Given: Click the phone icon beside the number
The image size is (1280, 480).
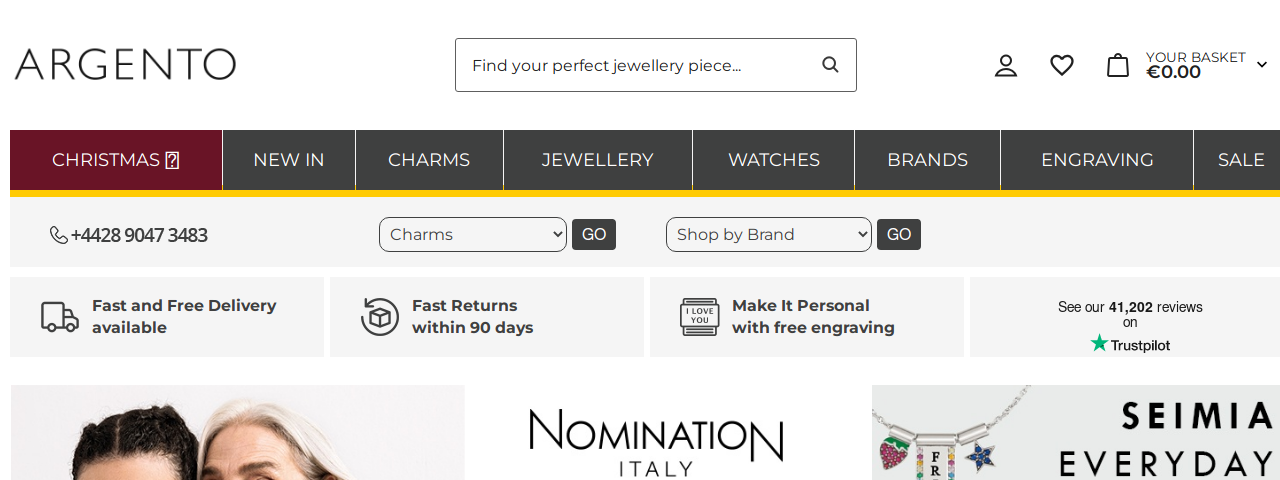Looking at the screenshot, I should [59, 235].
